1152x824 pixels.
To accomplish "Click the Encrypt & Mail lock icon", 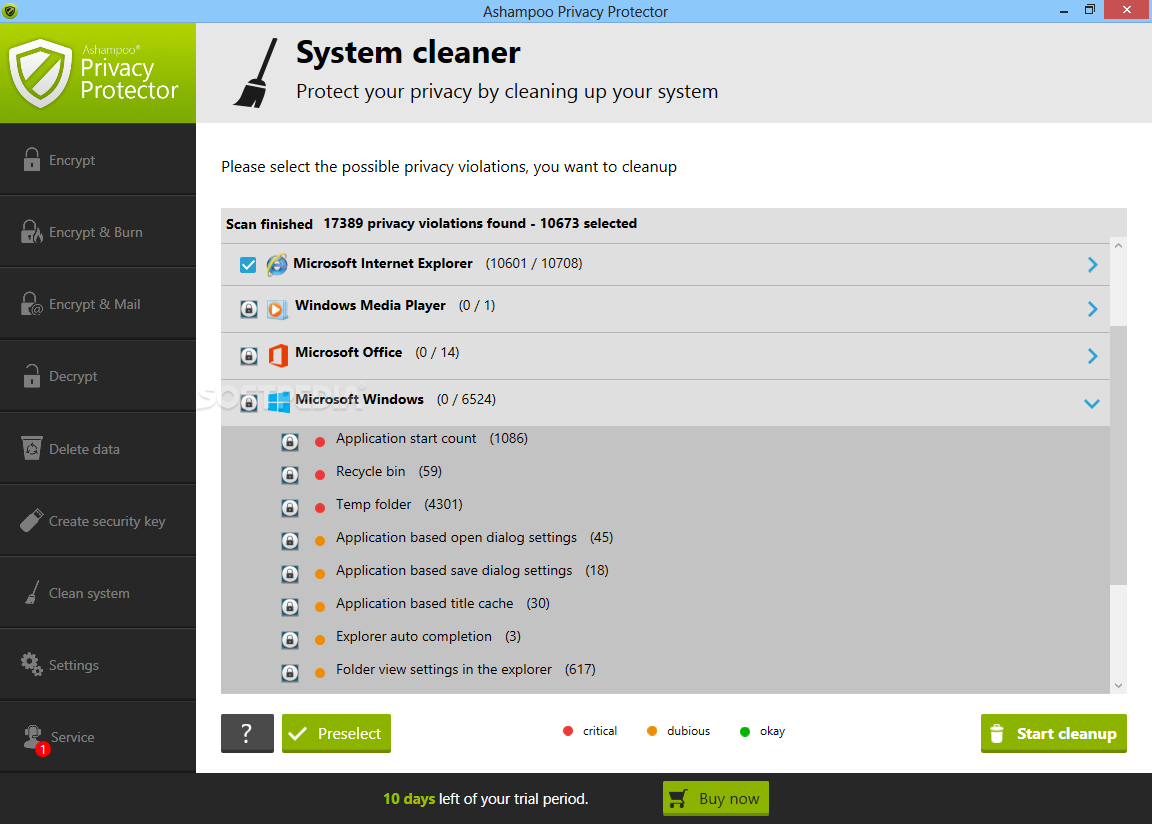I will tap(32, 303).
